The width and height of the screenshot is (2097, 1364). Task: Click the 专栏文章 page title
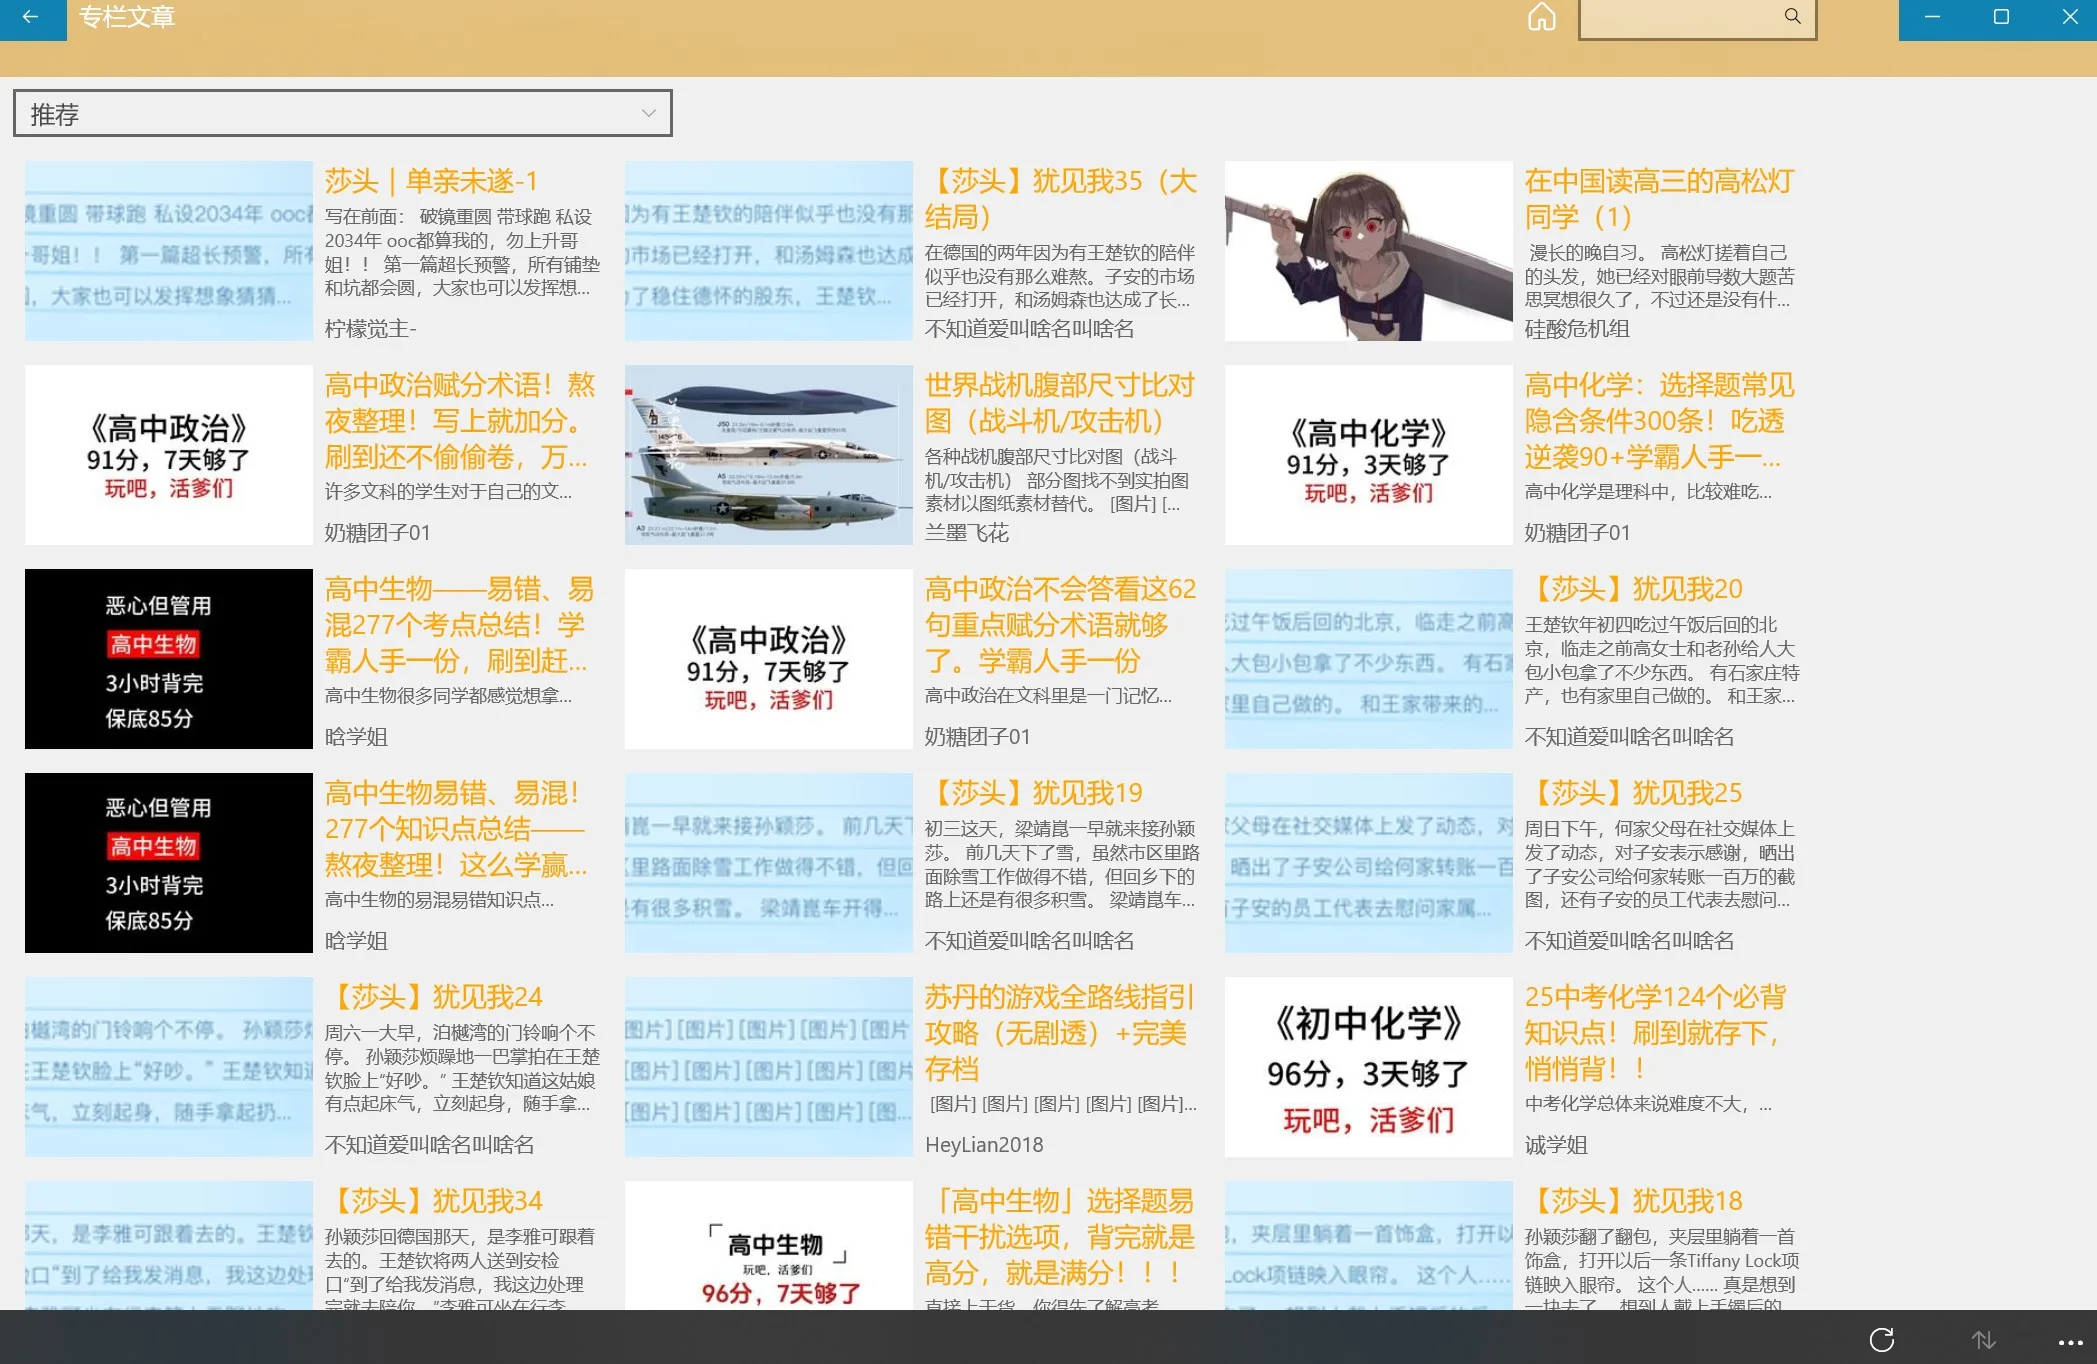click(127, 17)
